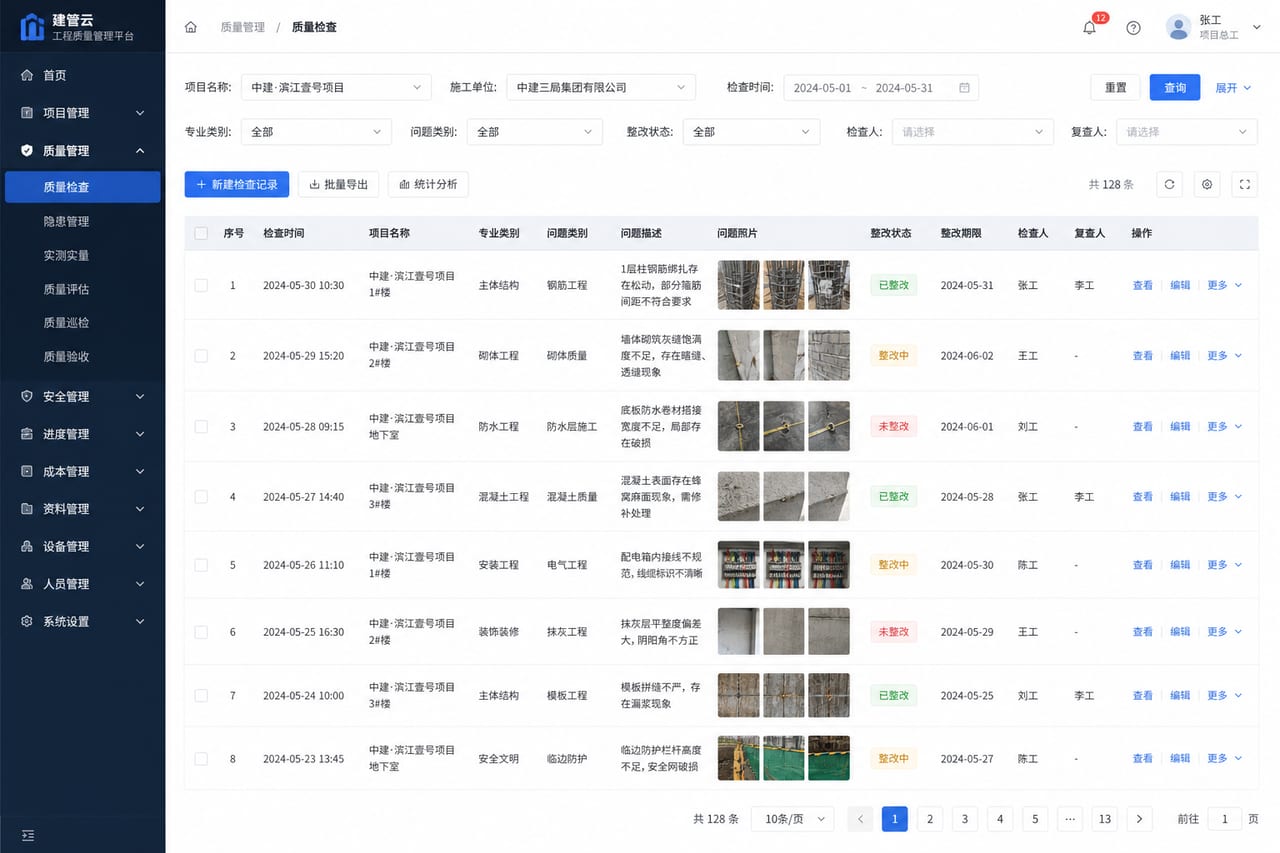This screenshot has height=853, width=1280.
Task: Open the 问题类别 dropdown
Action: [x=535, y=132]
